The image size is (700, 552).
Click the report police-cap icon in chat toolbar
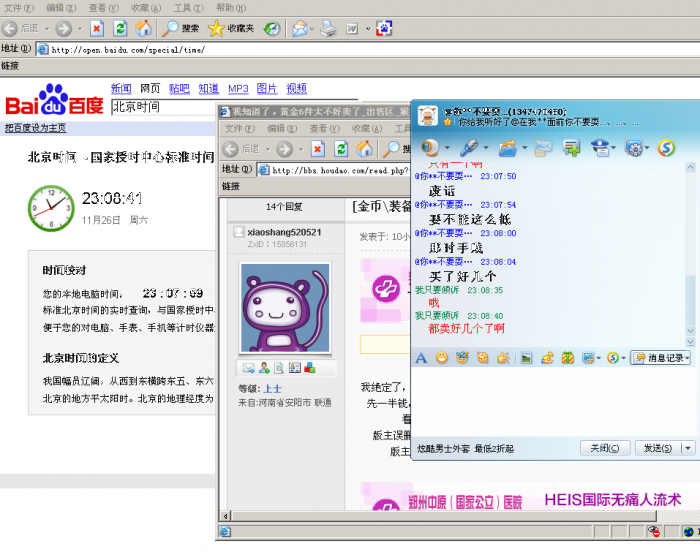(x=600, y=147)
